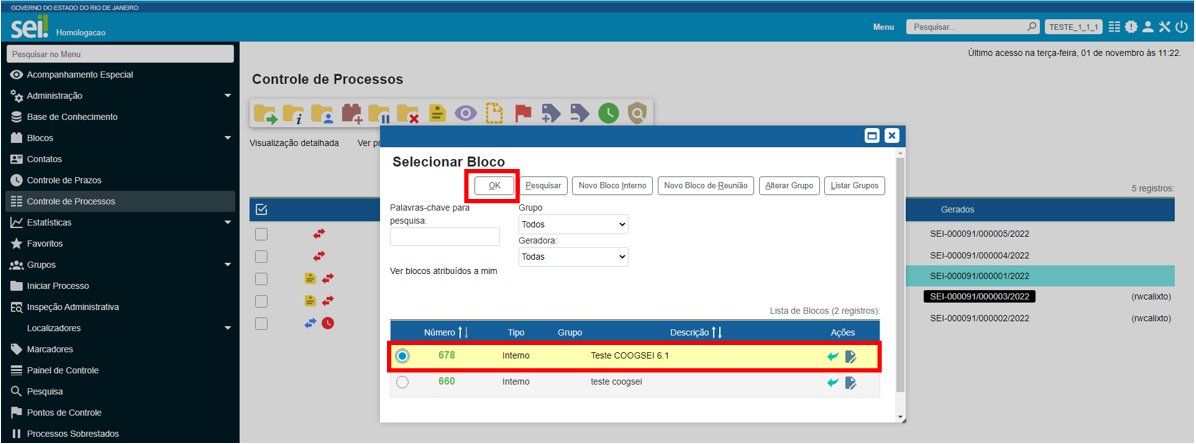Open the wrench and screwdriver settings icon

click(1164, 27)
